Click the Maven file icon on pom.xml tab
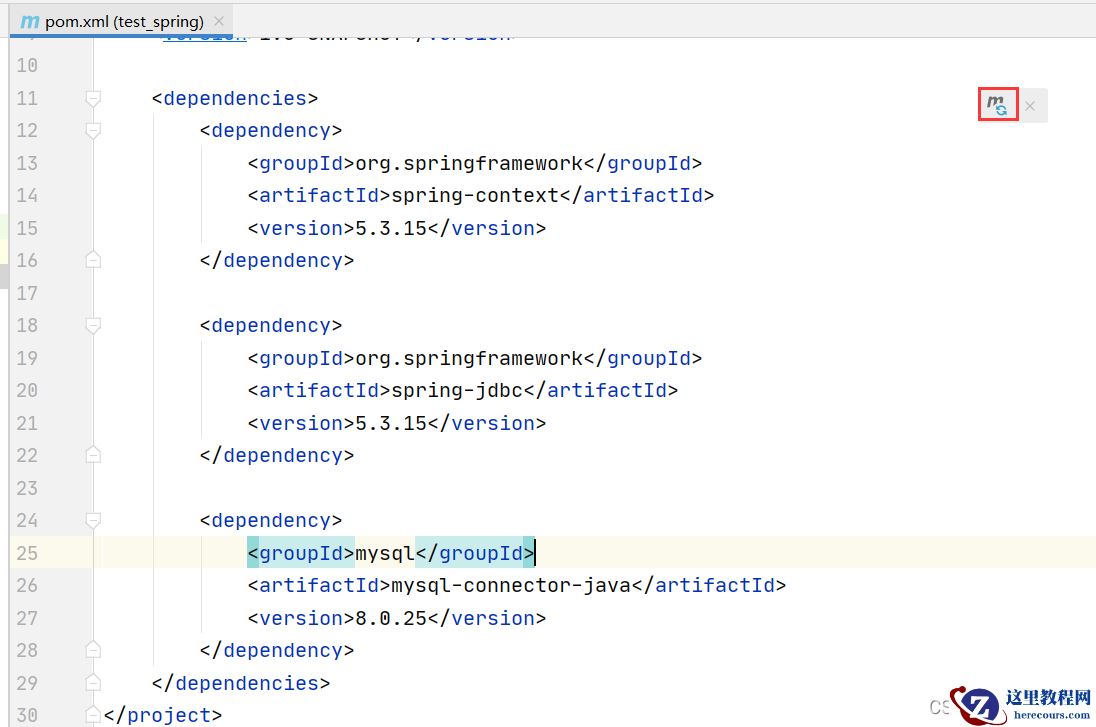The image size is (1096, 727). pos(30,22)
